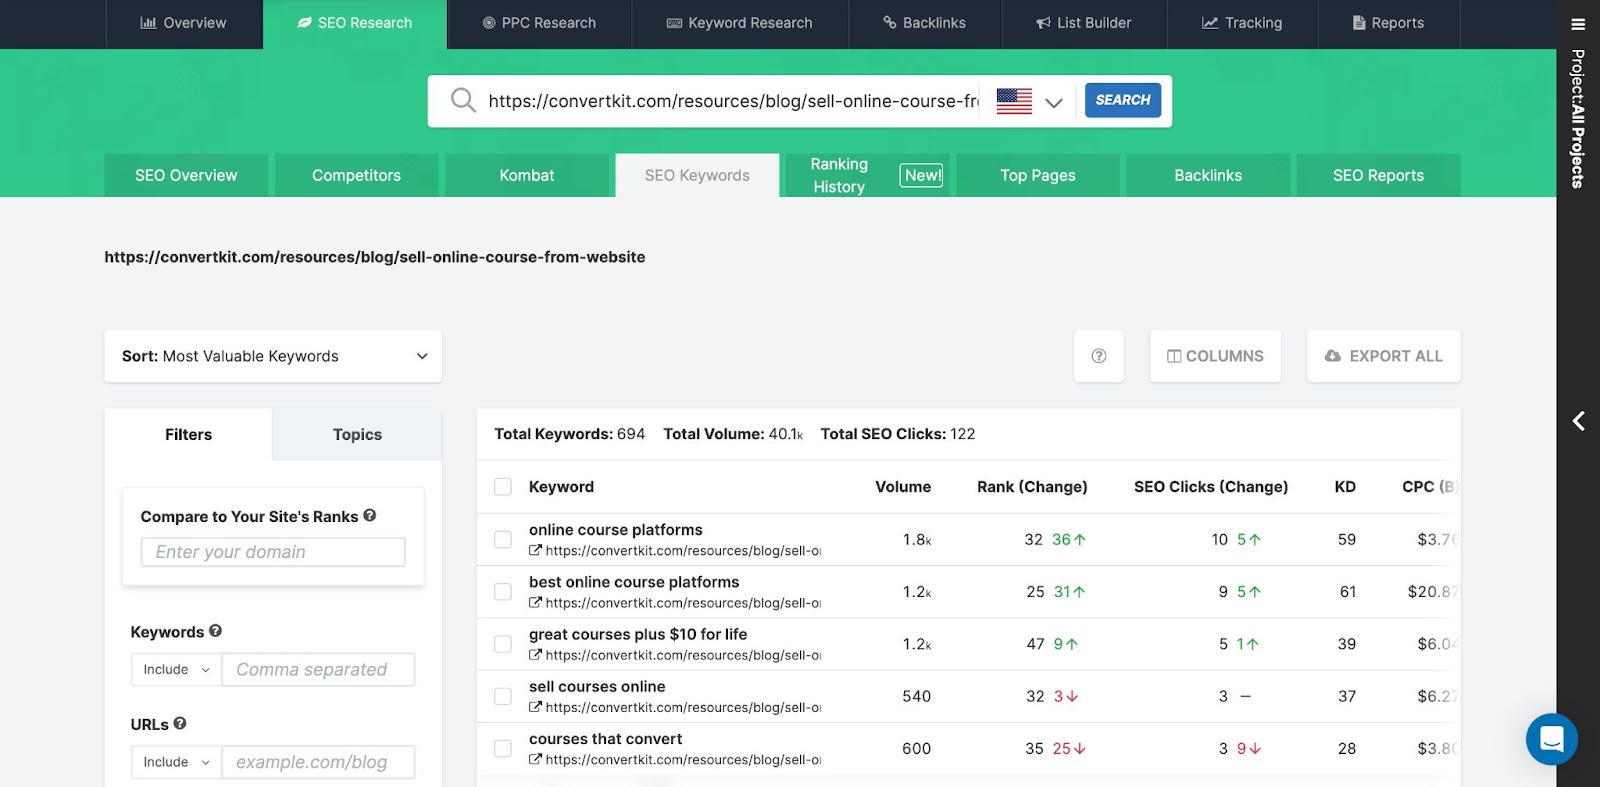Sort by the Rank (Change) column header
Image resolution: width=1600 pixels, height=787 pixels.
[x=1032, y=486]
